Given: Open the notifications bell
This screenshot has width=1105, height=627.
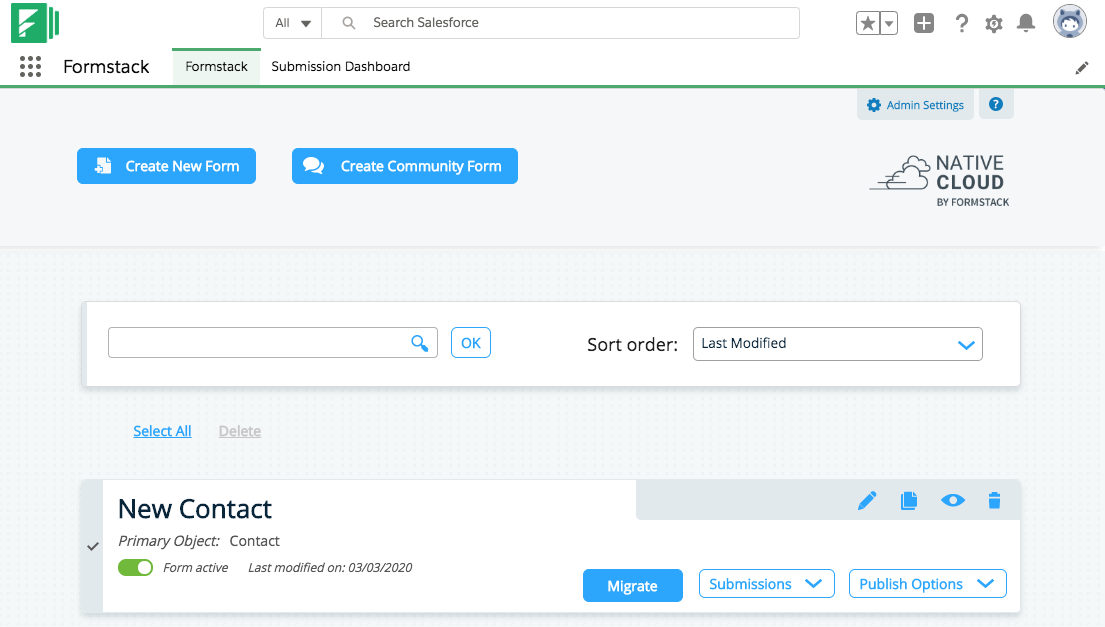Looking at the screenshot, I should [x=1025, y=24].
